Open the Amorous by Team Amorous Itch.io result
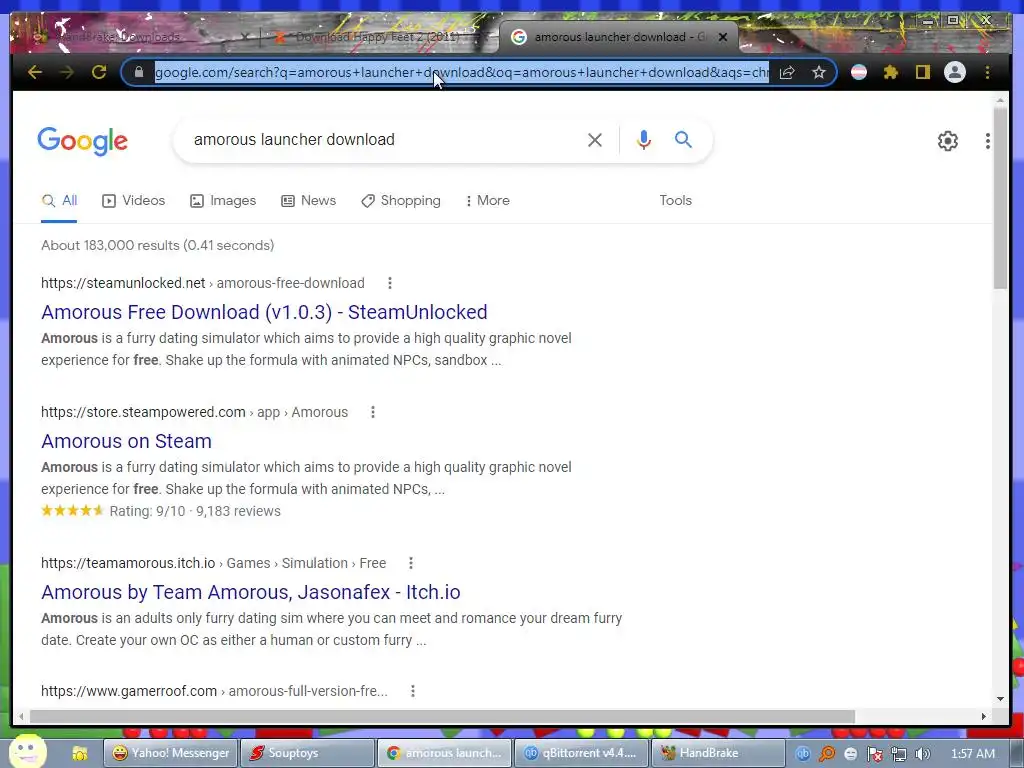 click(x=251, y=592)
